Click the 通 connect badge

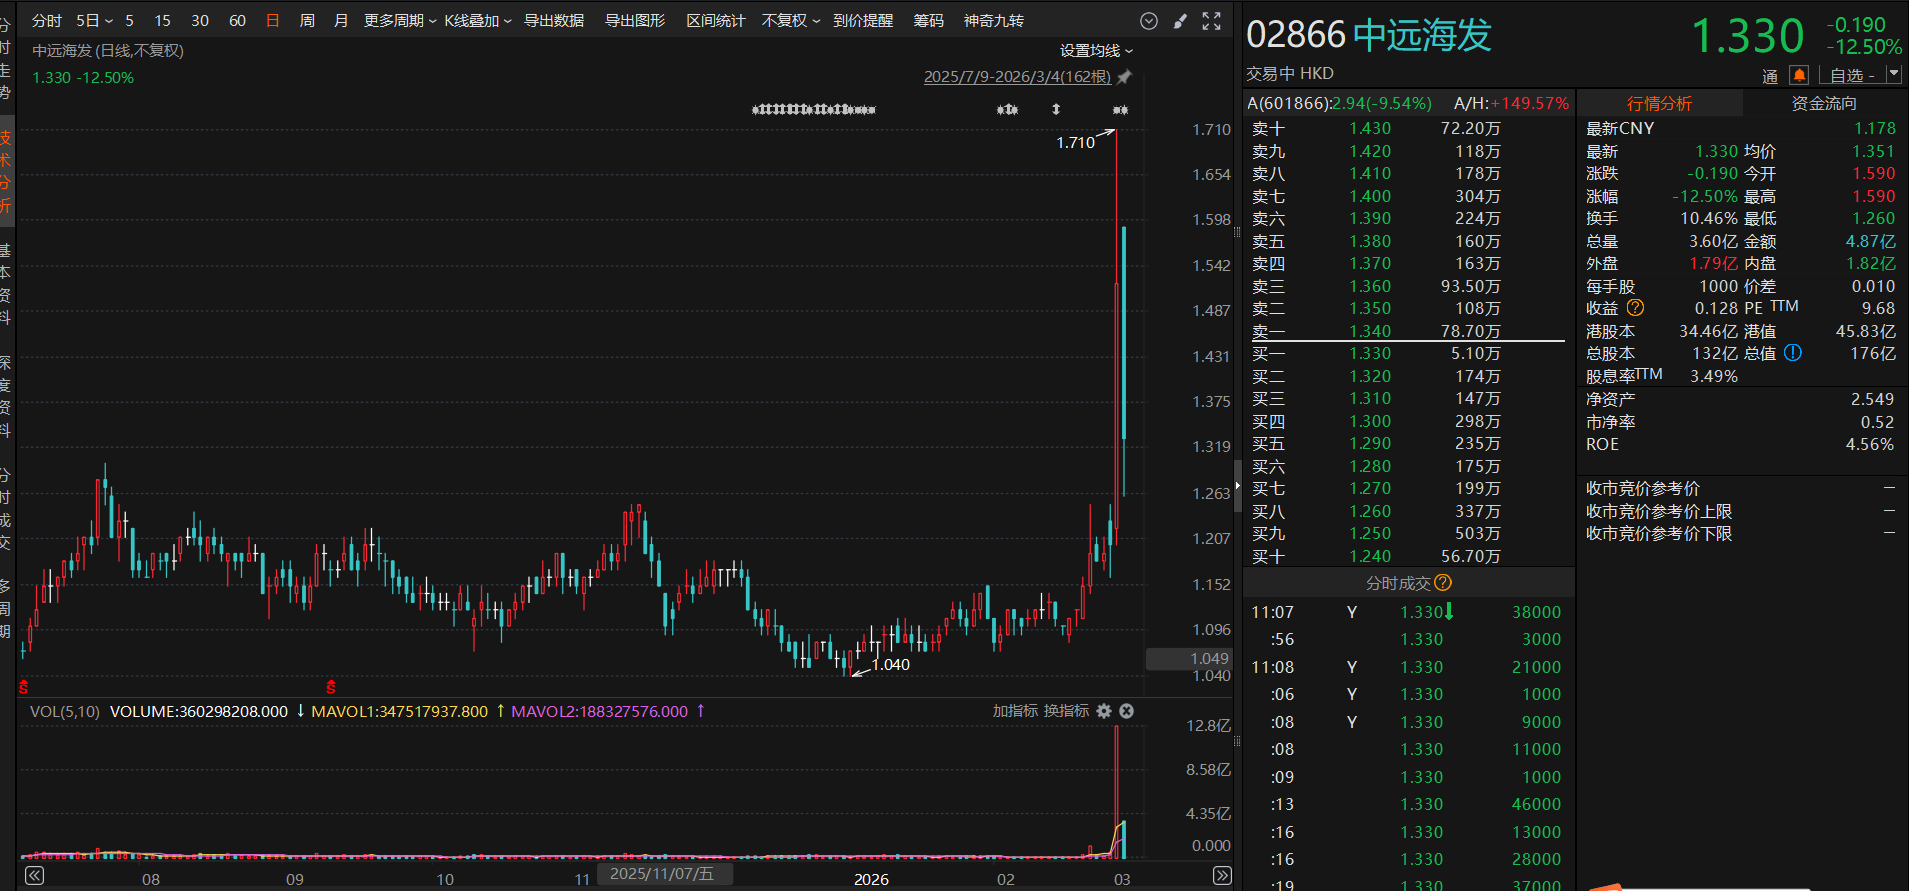click(x=1770, y=76)
